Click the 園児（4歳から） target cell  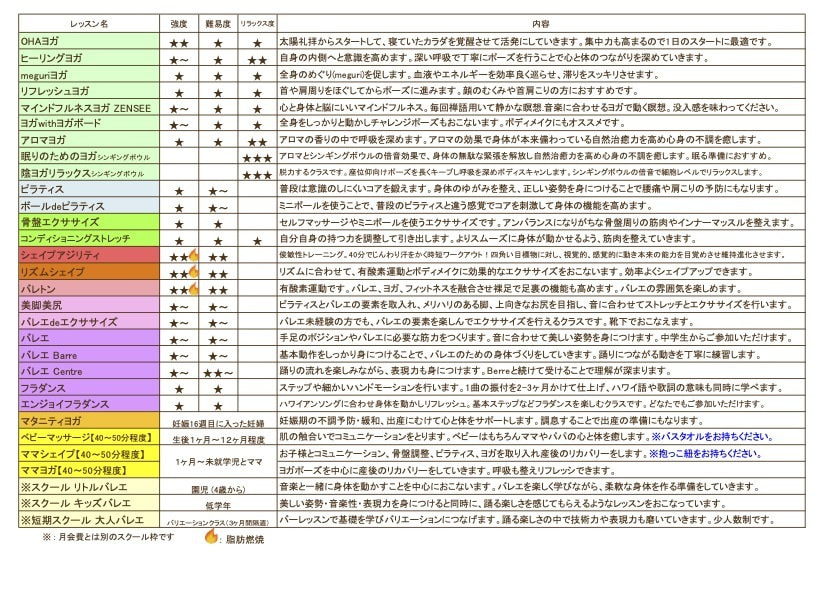coord(219,489)
